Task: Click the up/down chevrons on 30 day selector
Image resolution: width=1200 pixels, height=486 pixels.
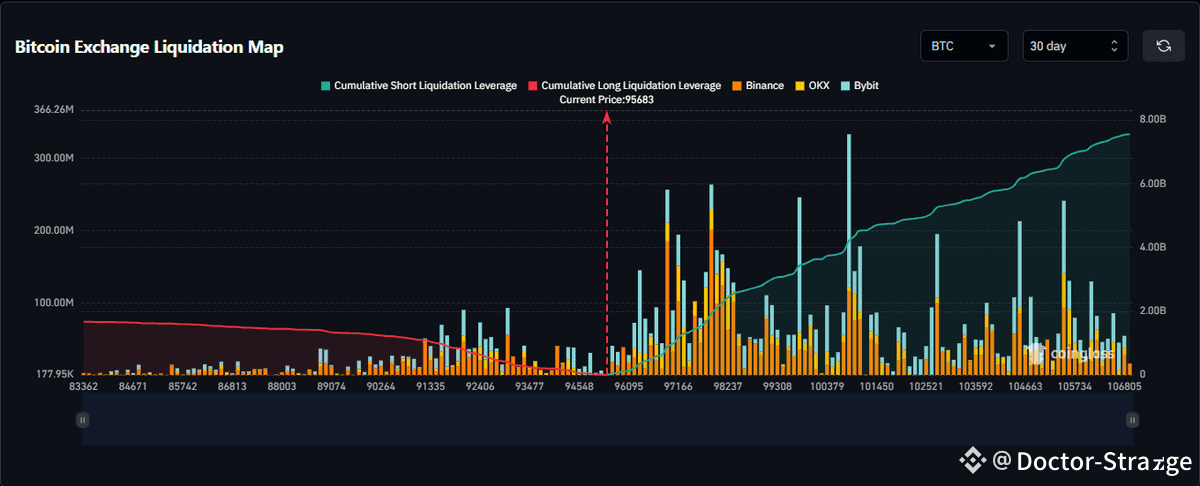Action: click(x=1114, y=47)
